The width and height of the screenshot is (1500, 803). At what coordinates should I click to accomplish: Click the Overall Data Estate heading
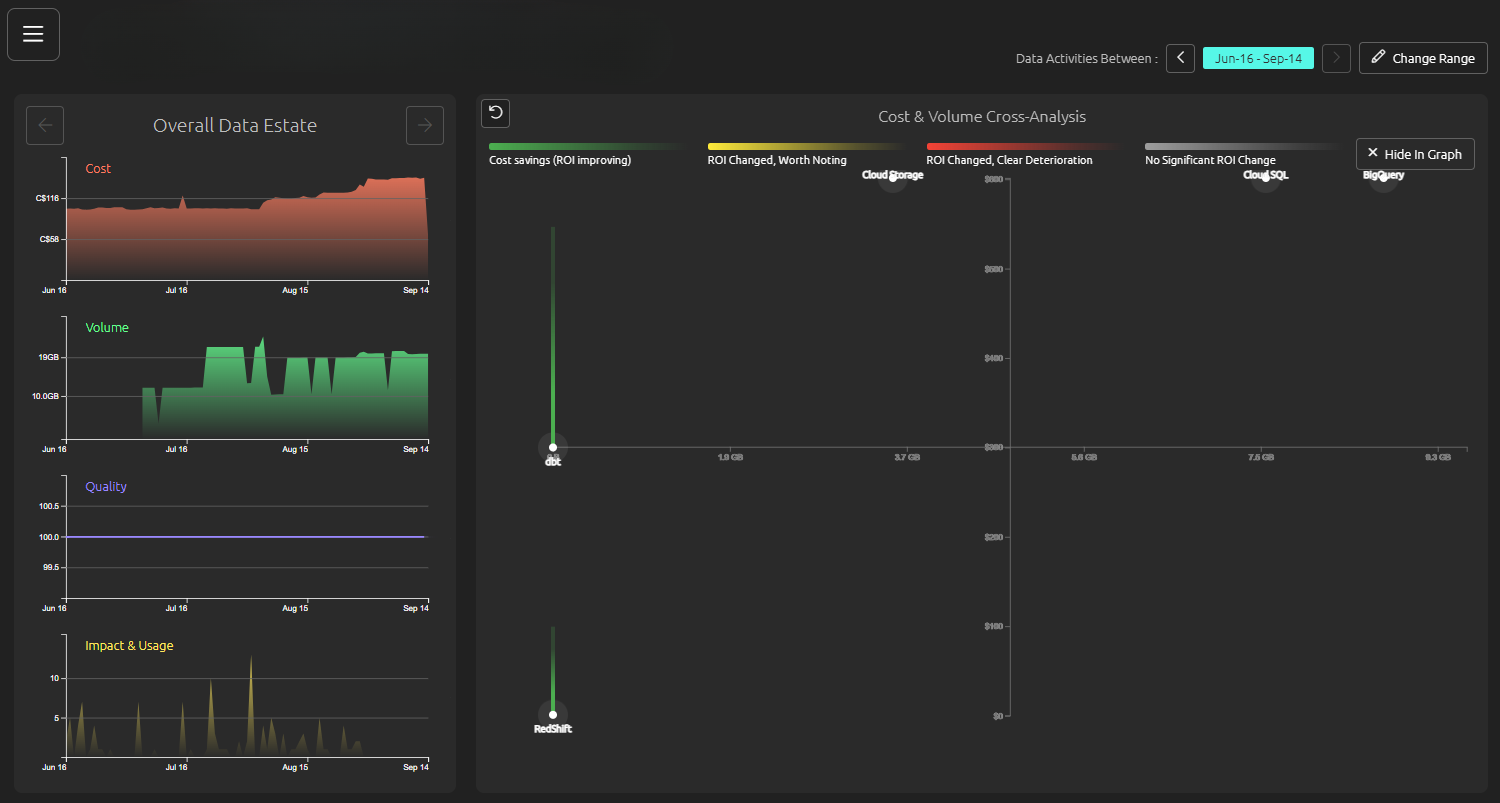tap(235, 125)
